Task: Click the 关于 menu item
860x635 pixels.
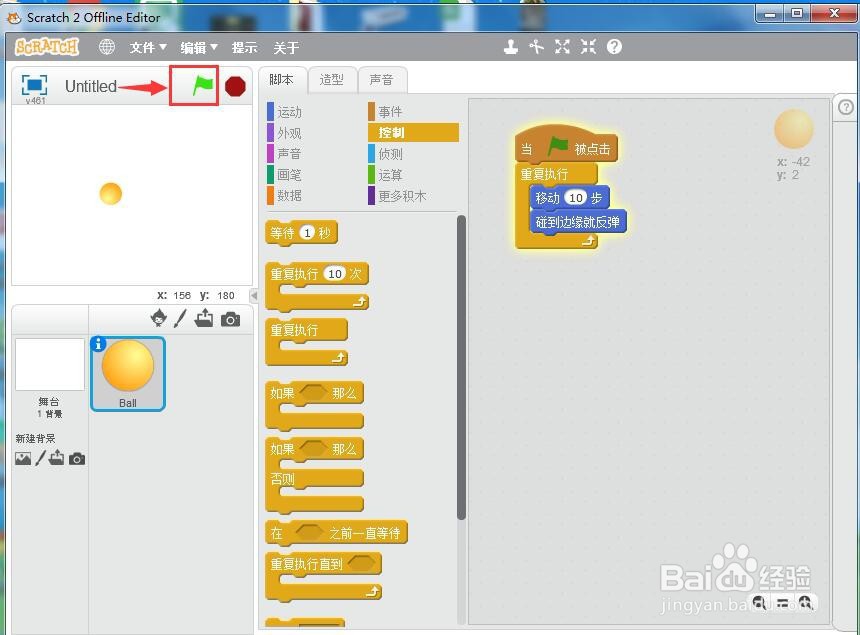Action: coord(286,48)
